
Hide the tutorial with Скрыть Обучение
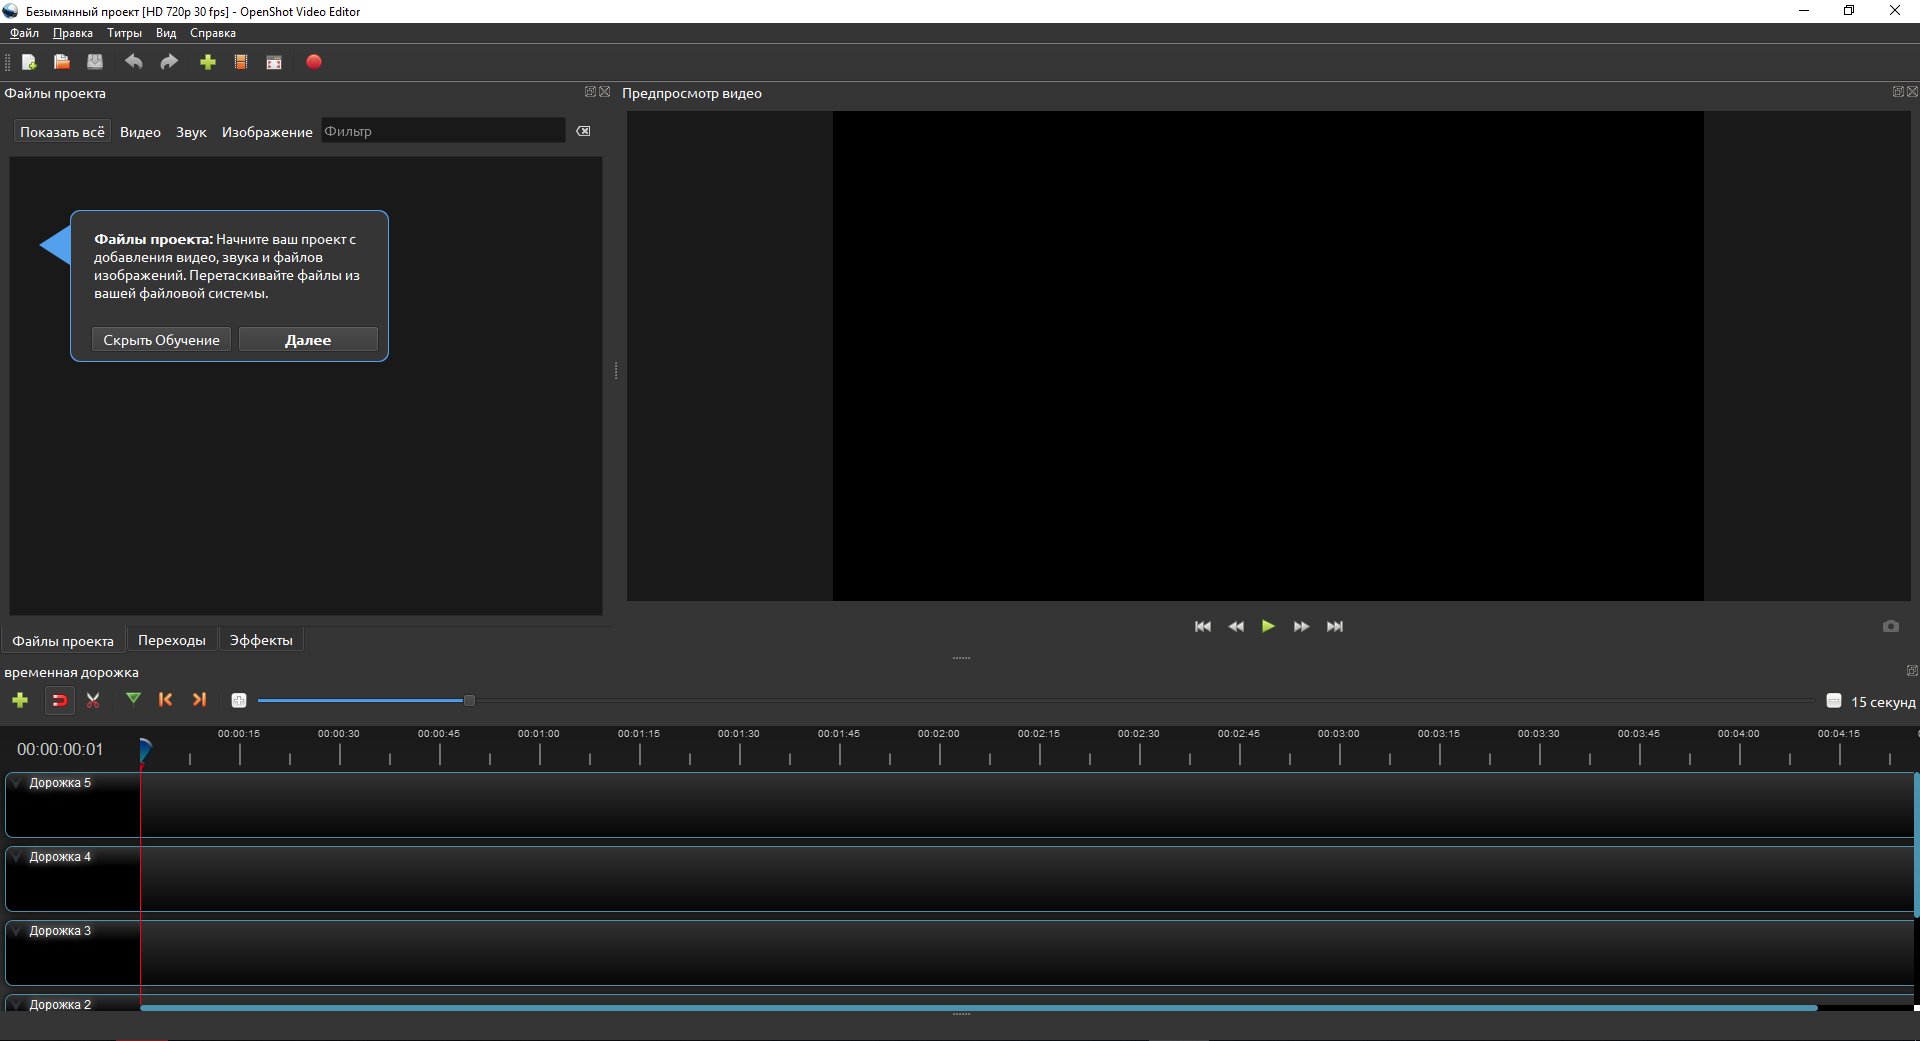(161, 340)
